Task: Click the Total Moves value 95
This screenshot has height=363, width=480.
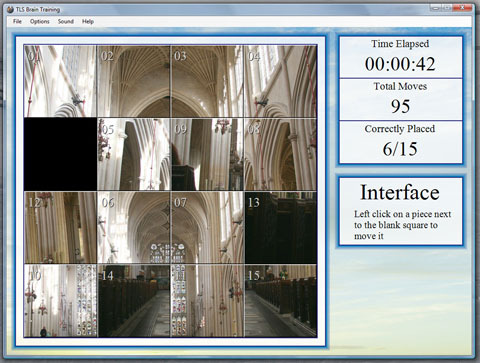Action: pos(400,106)
